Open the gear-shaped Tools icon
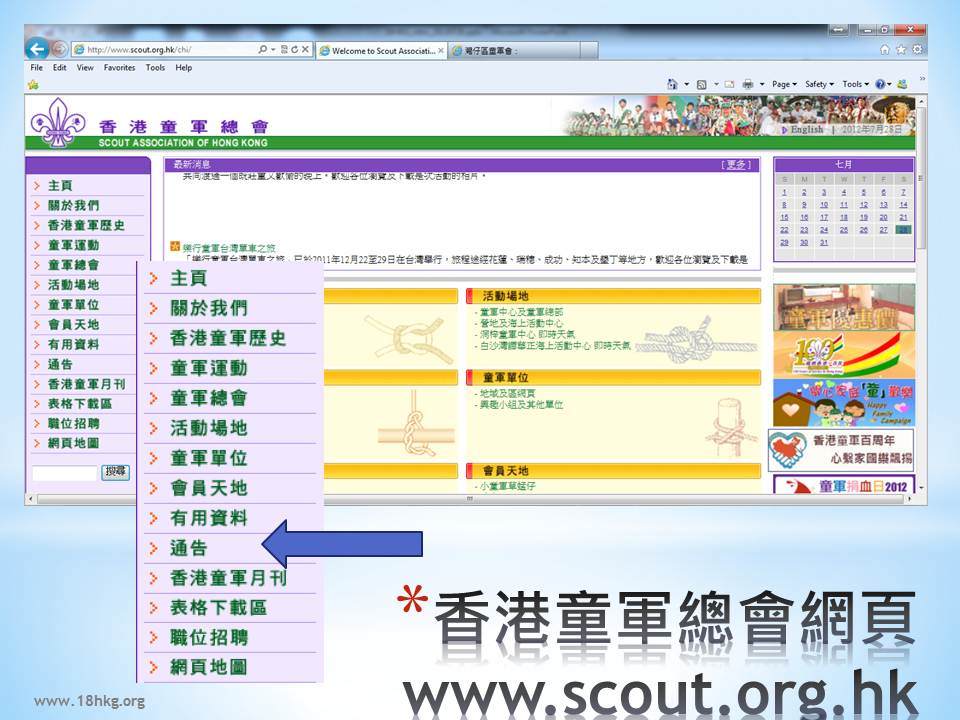This screenshot has width=960, height=720. [917, 50]
